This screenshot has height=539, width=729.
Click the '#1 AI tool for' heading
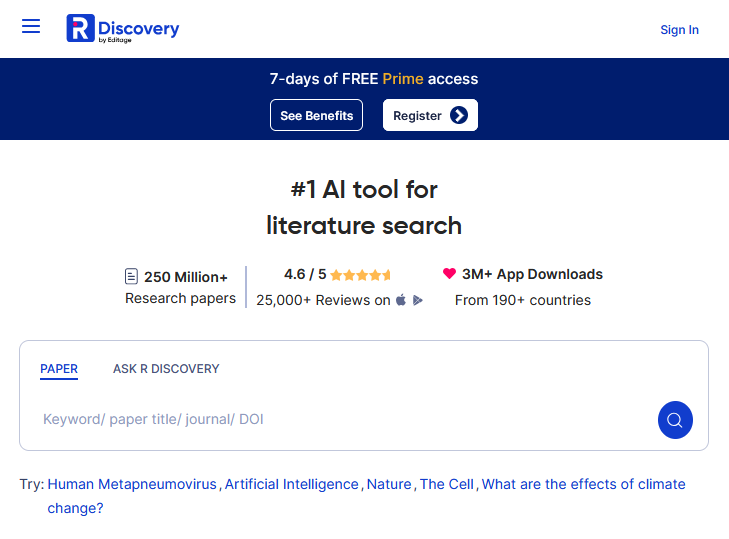pos(364,190)
